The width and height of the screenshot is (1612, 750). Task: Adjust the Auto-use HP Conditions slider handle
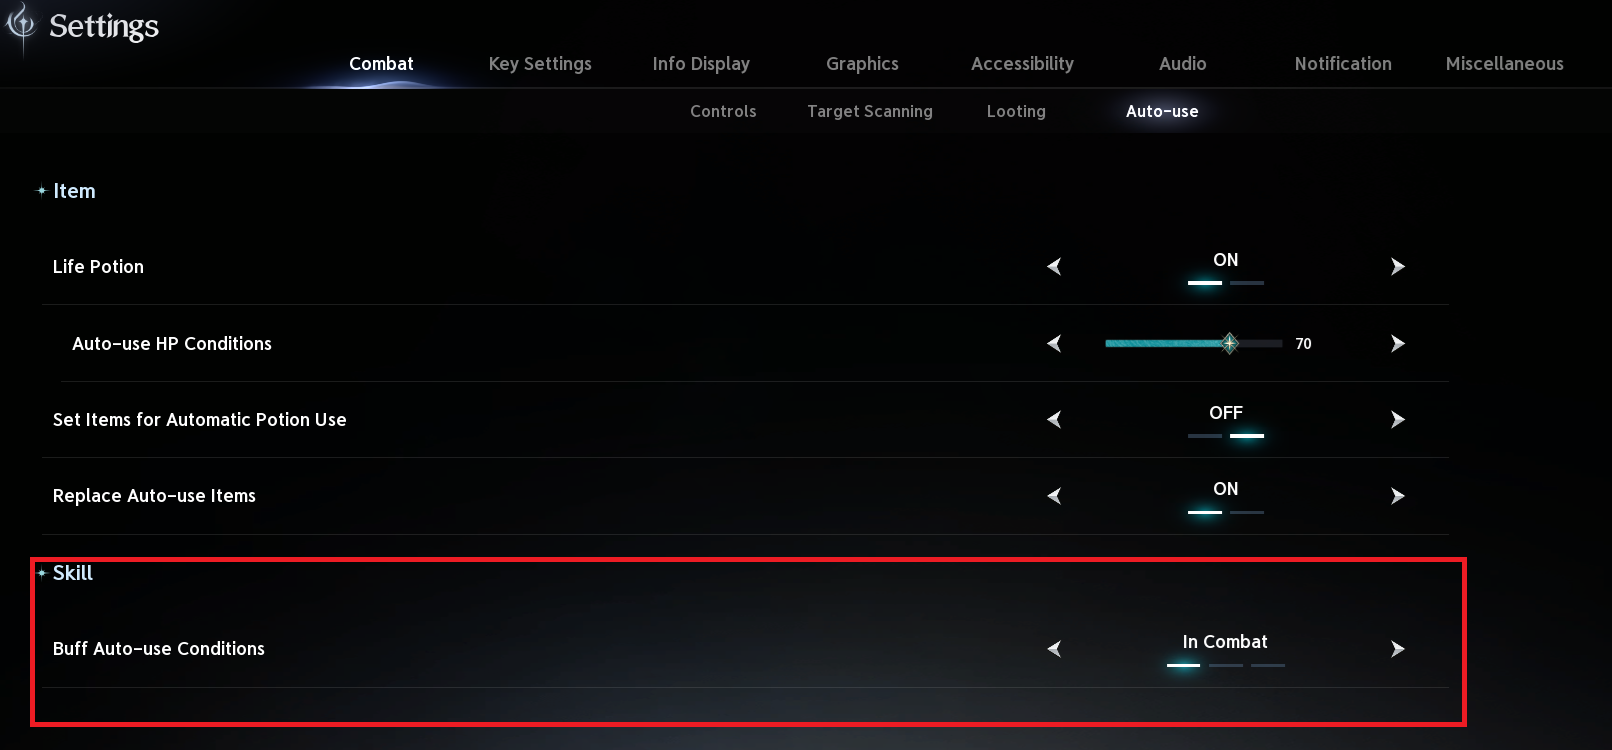[x=1230, y=344]
